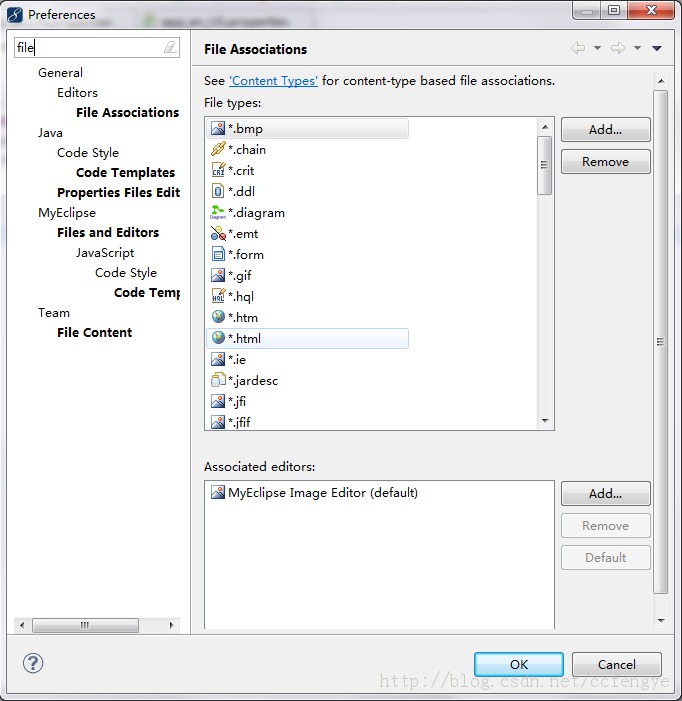Click Add button next to File types
Image resolution: width=682 pixels, height=701 pixels.
pyautogui.click(x=605, y=130)
